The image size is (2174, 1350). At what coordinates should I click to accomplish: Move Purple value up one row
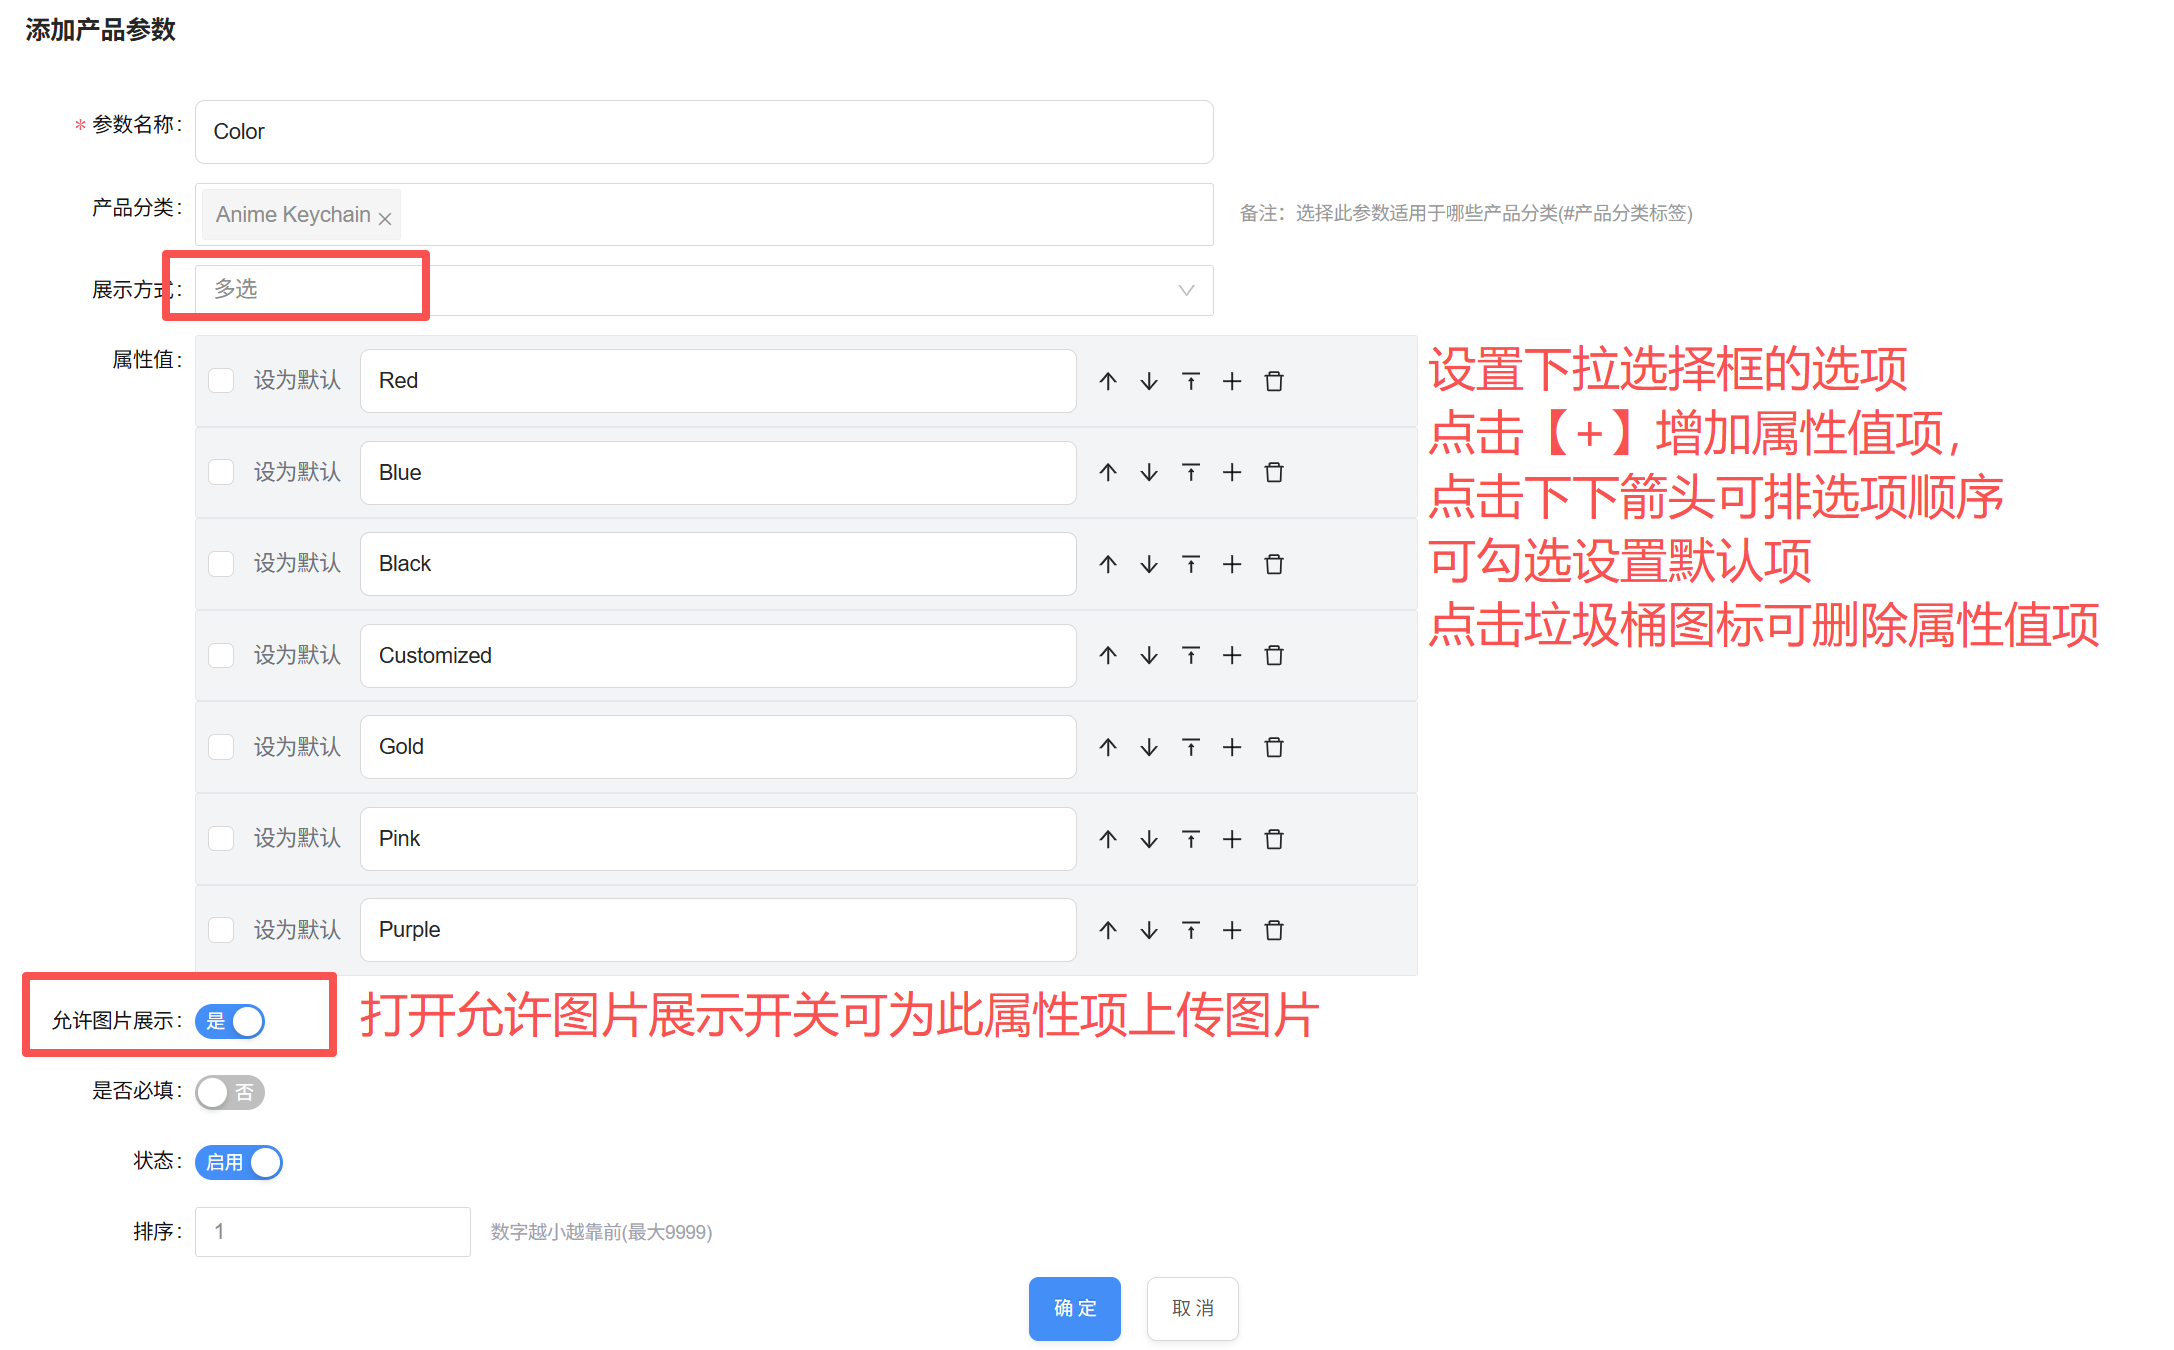pos(1108,930)
